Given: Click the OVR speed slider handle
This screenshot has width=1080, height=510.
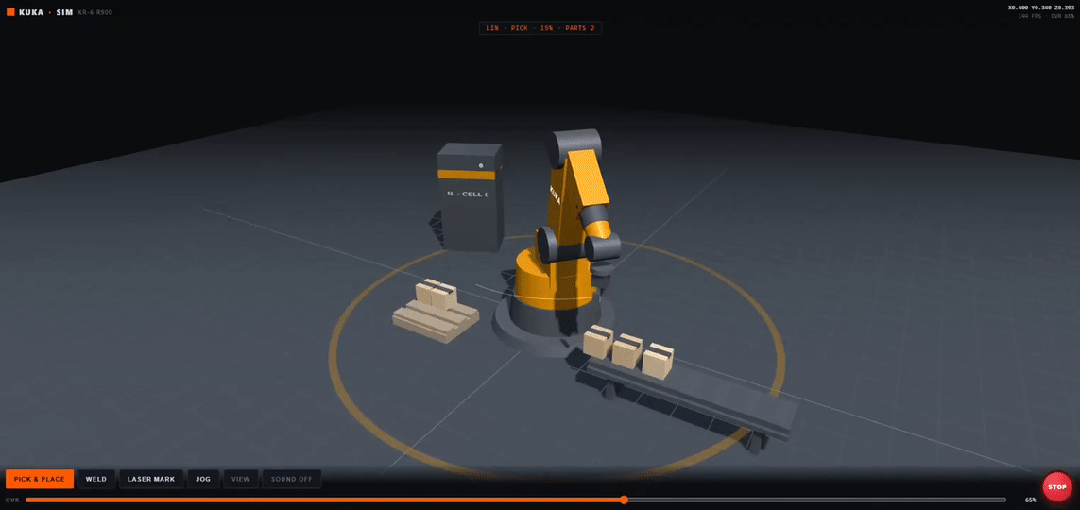Looking at the screenshot, I should tap(623, 500).
